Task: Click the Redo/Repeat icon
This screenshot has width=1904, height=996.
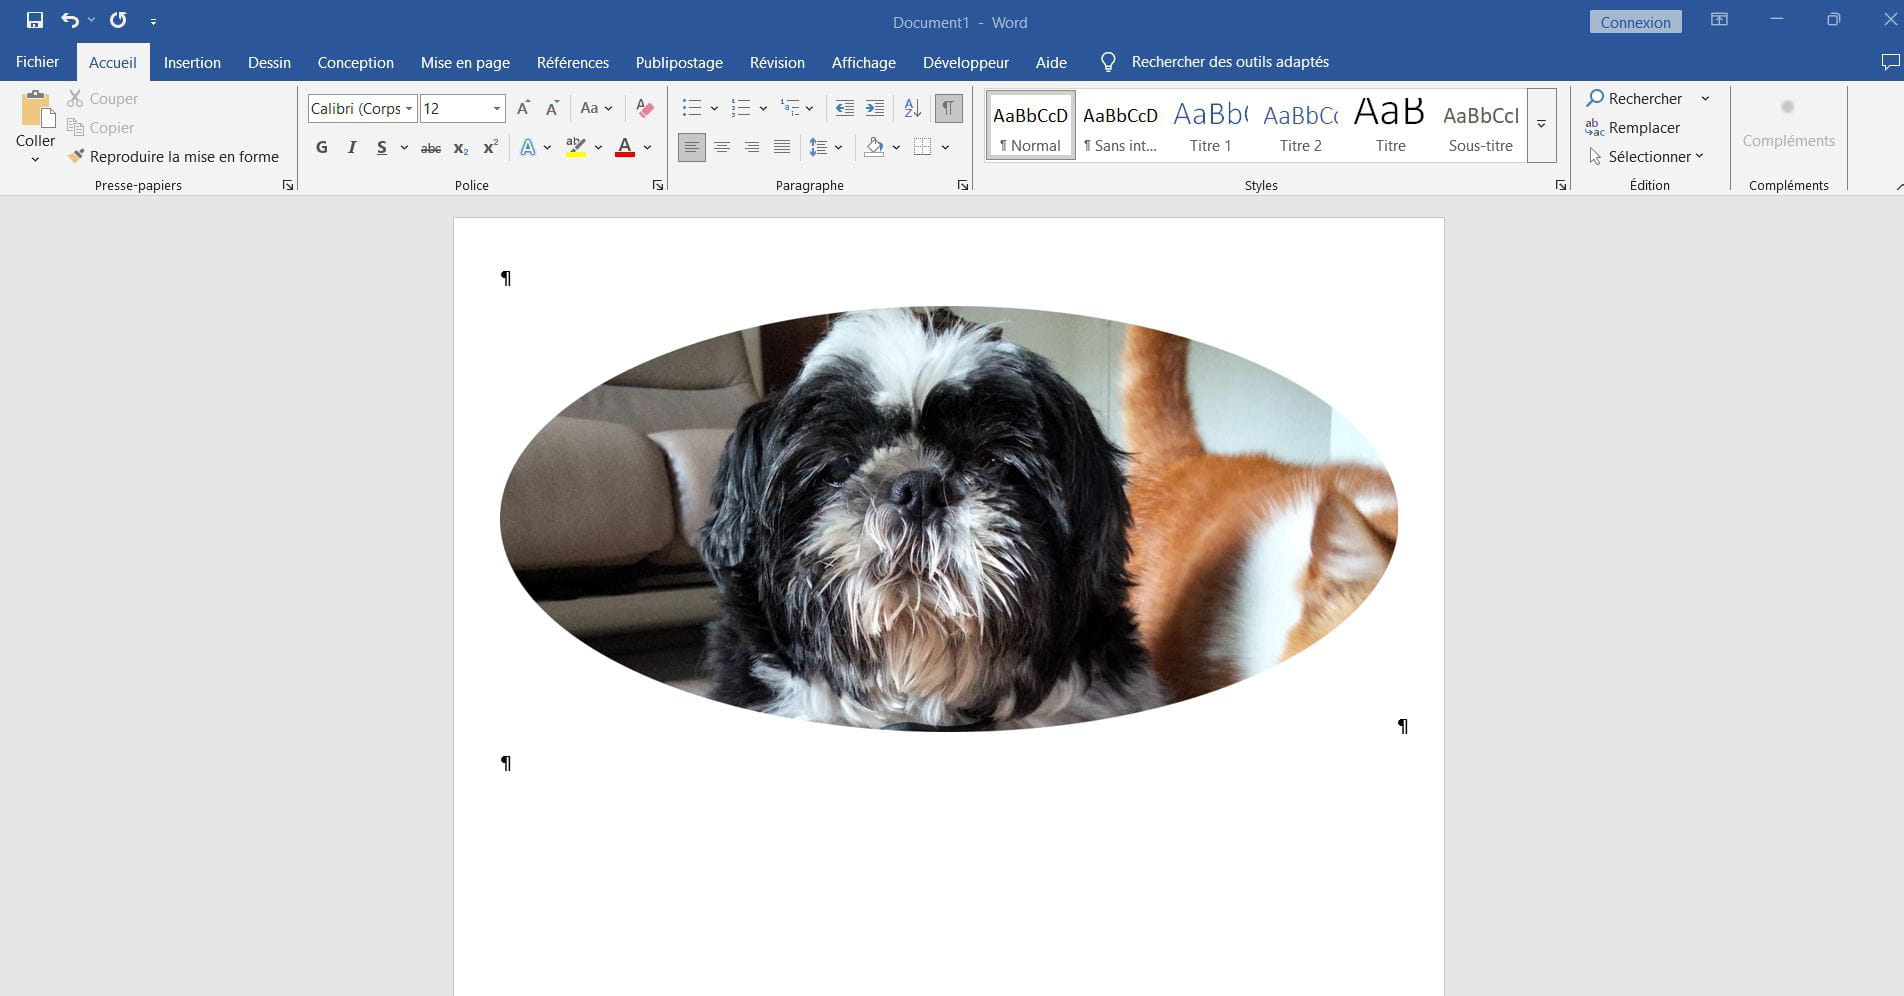Action: pos(118,20)
